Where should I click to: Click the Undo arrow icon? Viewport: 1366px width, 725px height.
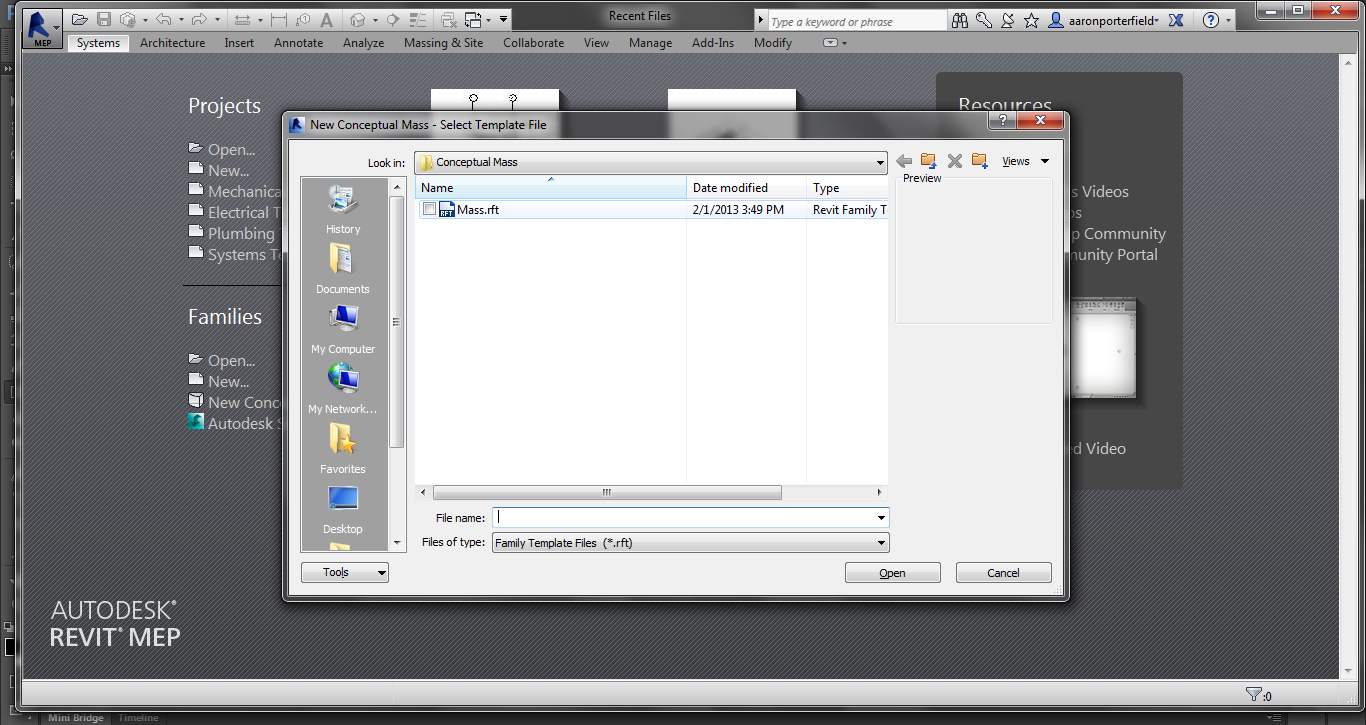click(x=164, y=20)
